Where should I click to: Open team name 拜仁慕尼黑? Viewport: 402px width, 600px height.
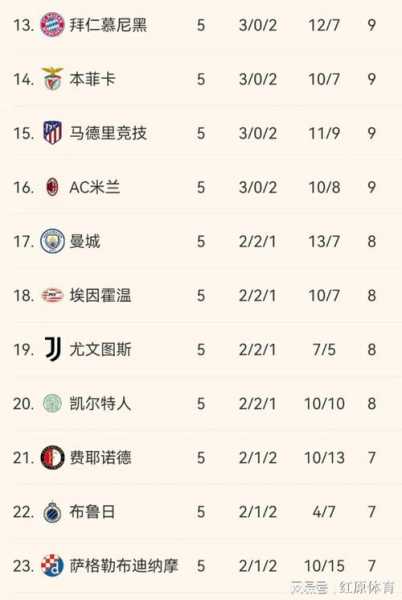click(108, 25)
